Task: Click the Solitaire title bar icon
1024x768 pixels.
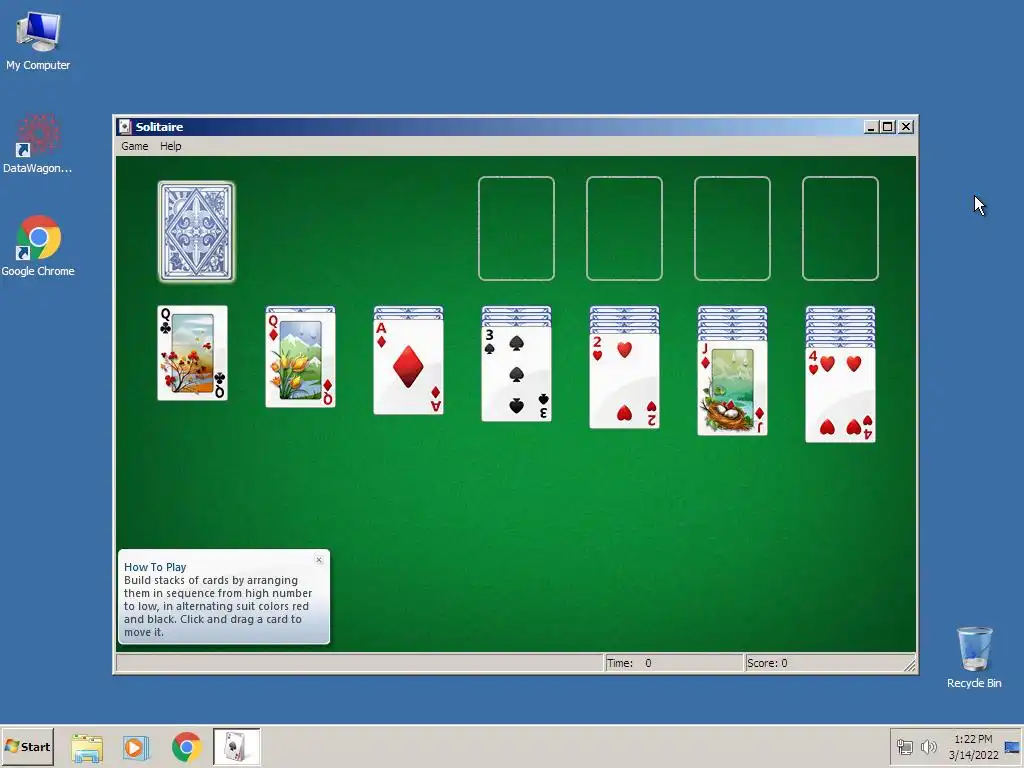Action: click(x=125, y=127)
